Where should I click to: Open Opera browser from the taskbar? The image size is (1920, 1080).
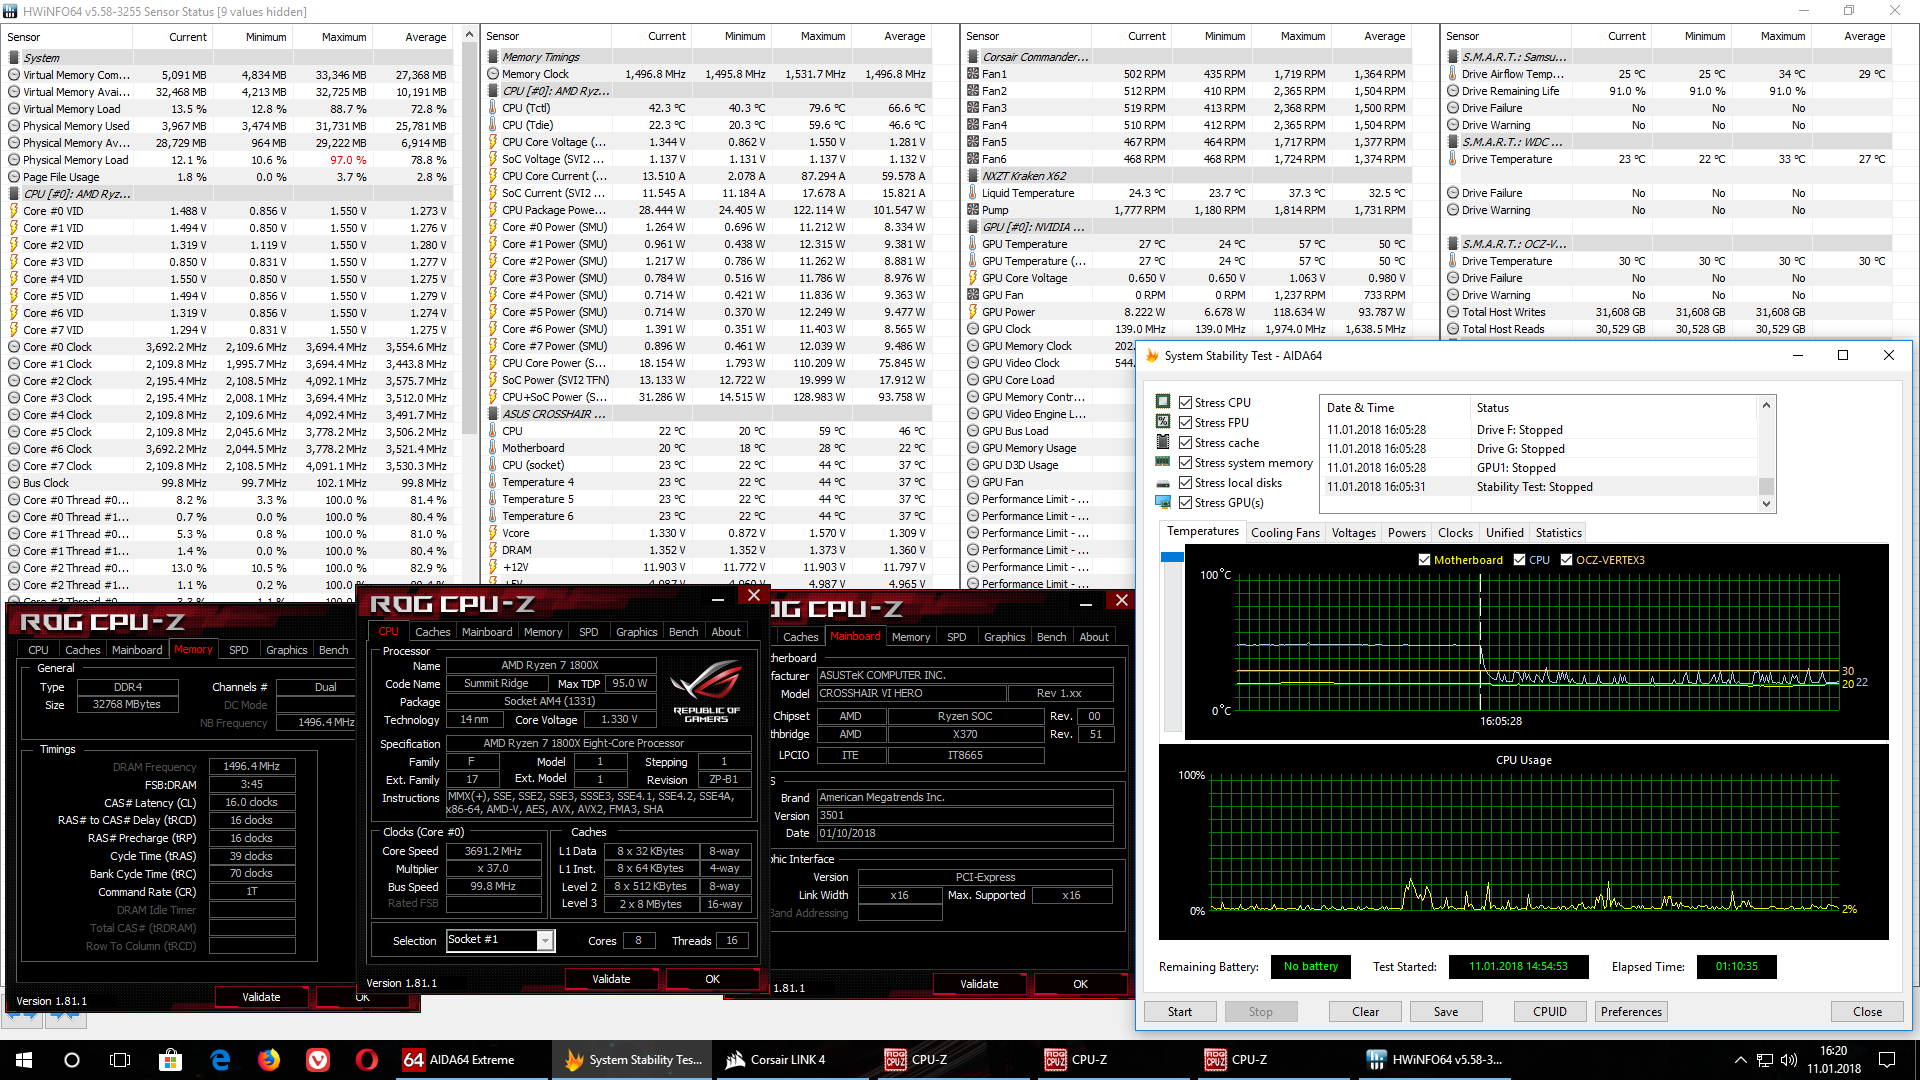[x=367, y=1060]
